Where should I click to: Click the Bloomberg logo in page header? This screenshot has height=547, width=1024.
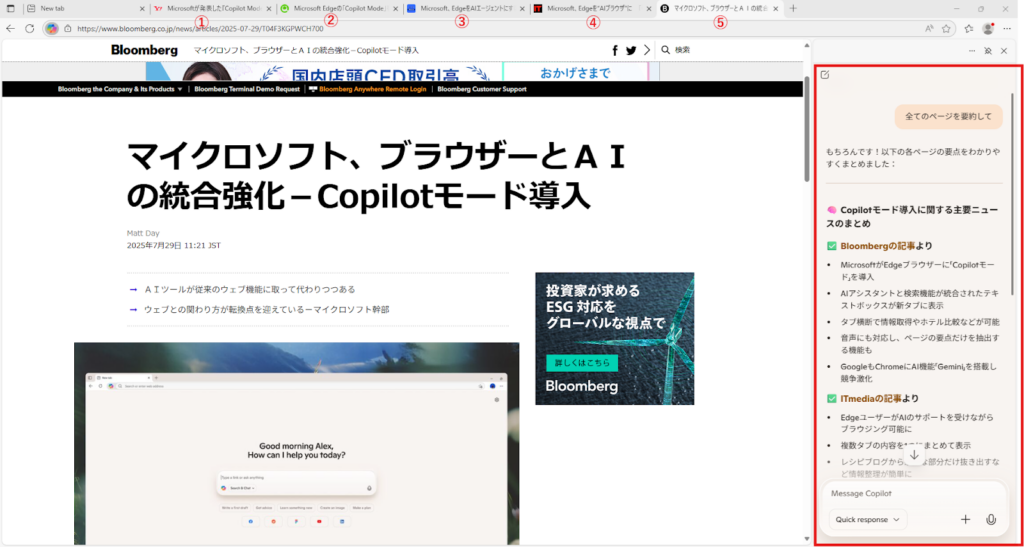click(144, 50)
